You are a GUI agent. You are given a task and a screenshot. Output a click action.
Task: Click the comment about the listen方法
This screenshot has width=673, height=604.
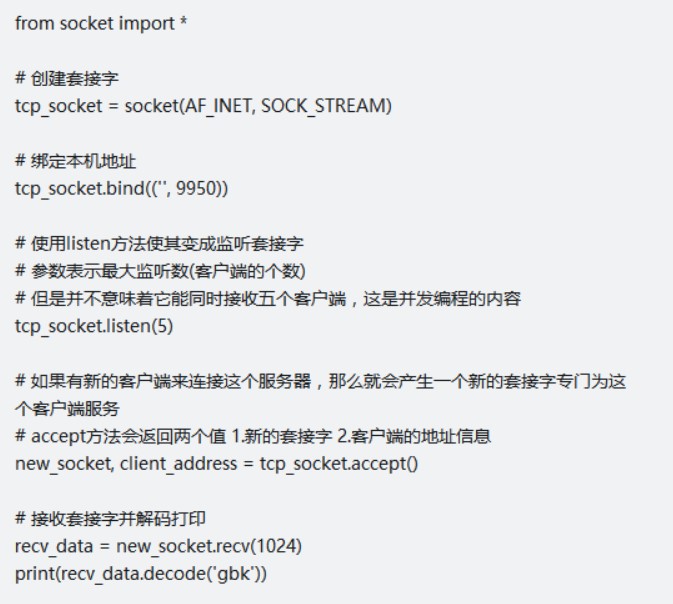click(160, 244)
